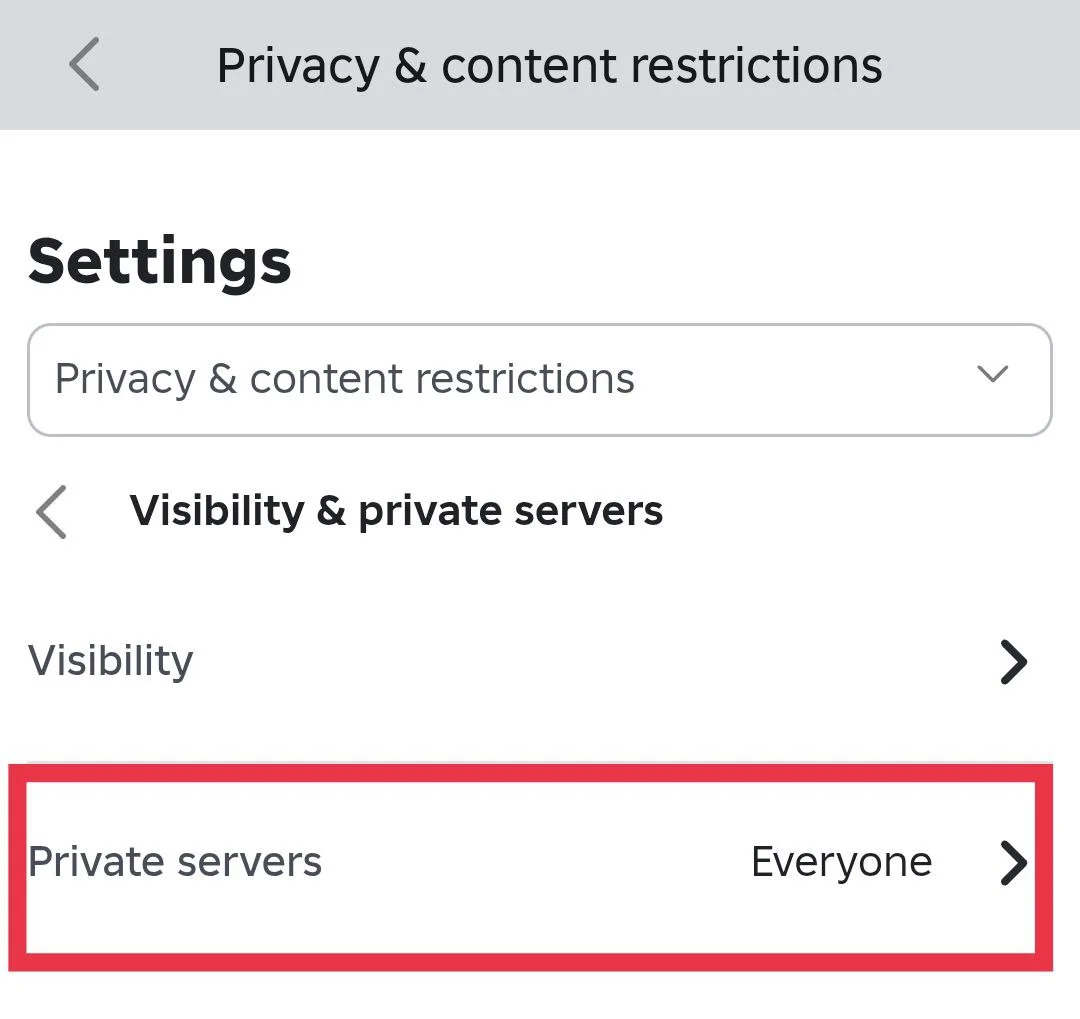The image size is (1080, 1019).
Task: Return to the previous settings screen
Action: [x=84, y=63]
